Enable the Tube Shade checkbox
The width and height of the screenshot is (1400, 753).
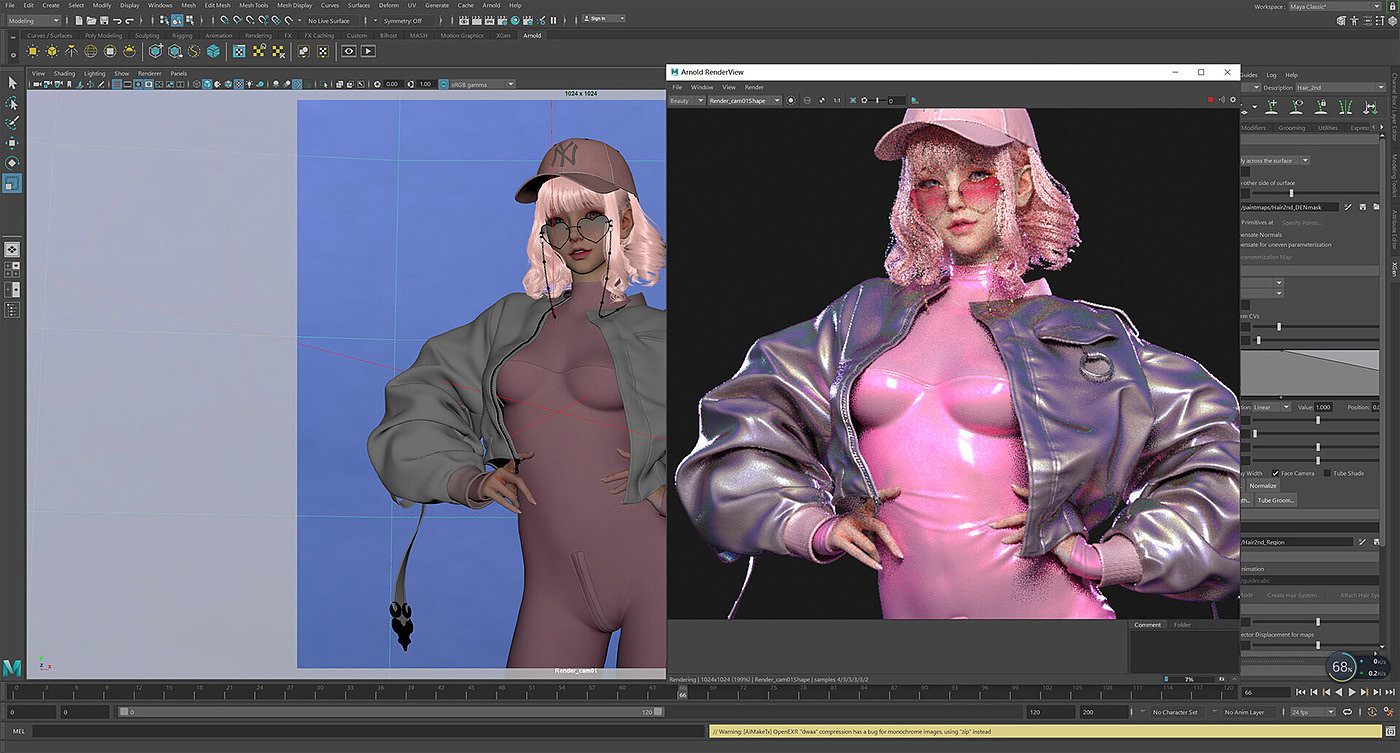pos(1327,473)
